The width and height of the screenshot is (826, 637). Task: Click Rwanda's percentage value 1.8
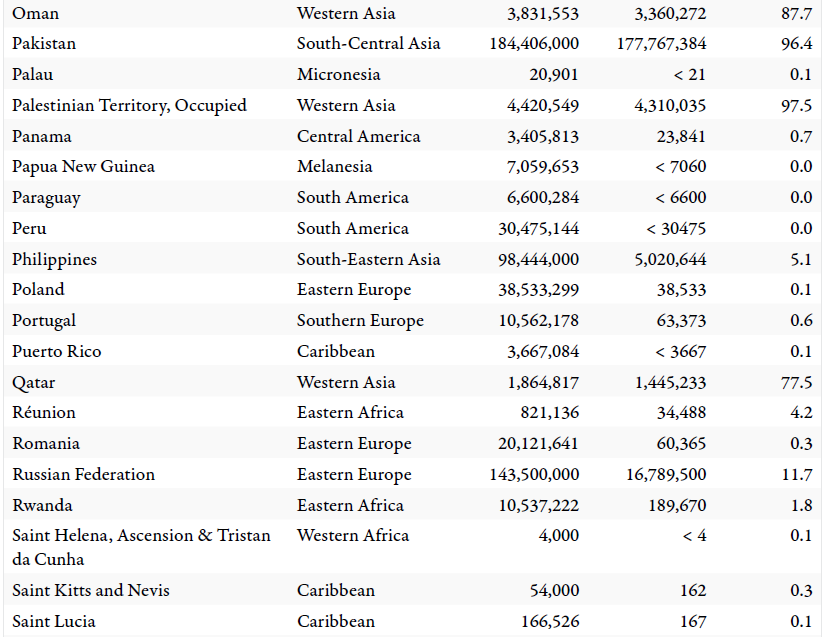(800, 506)
